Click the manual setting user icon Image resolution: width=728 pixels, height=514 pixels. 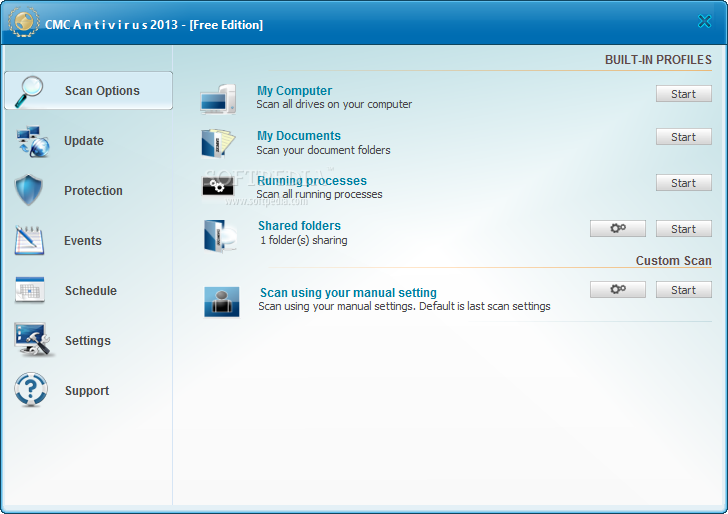coord(222,302)
